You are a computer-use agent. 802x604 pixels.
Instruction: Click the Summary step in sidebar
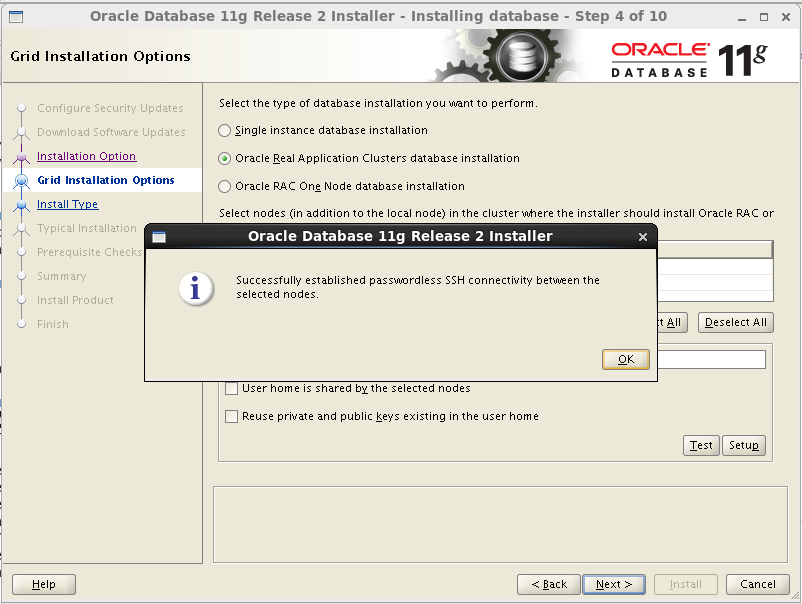pos(61,276)
